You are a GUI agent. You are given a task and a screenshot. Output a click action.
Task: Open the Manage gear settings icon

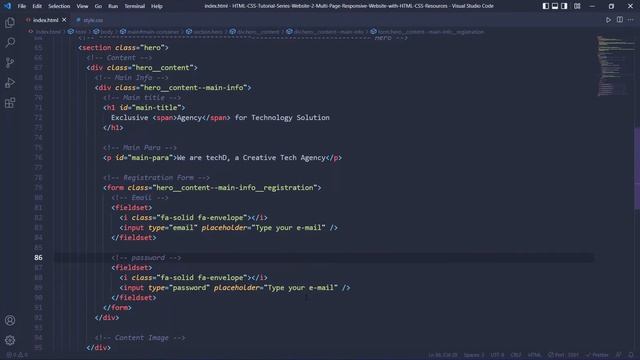pyautogui.click(x=10, y=340)
